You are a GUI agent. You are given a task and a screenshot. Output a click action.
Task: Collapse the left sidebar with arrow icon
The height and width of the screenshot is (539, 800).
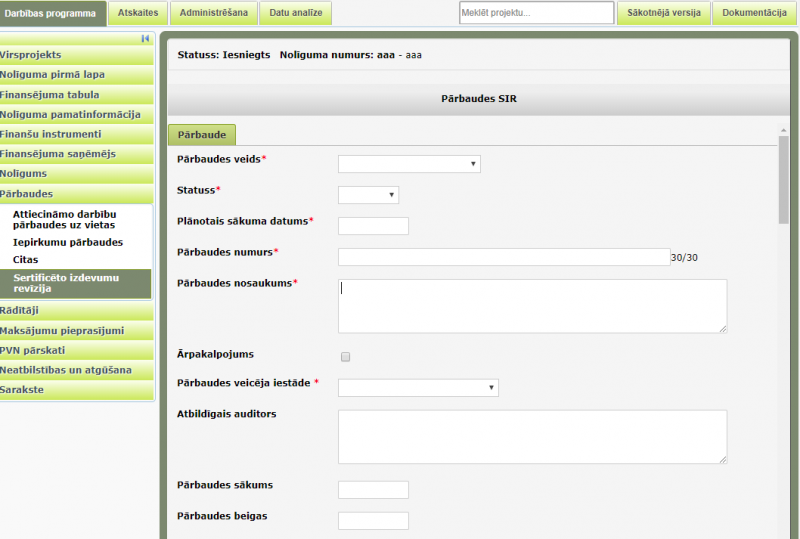pyautogui.click(x=145, y=39)
